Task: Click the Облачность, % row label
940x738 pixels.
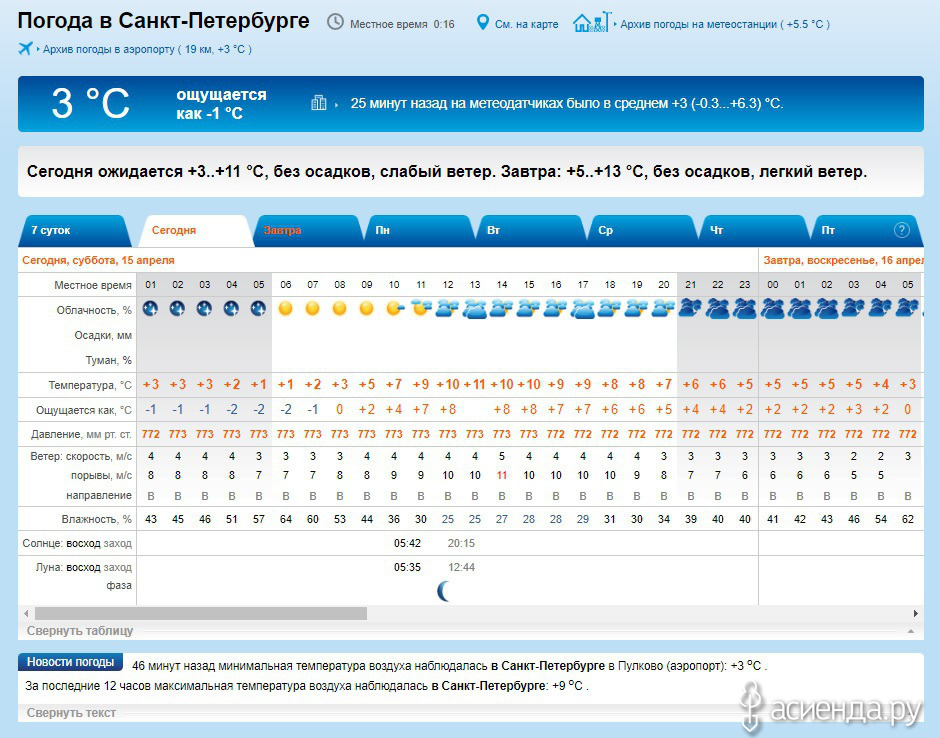Action: (94, 311)
